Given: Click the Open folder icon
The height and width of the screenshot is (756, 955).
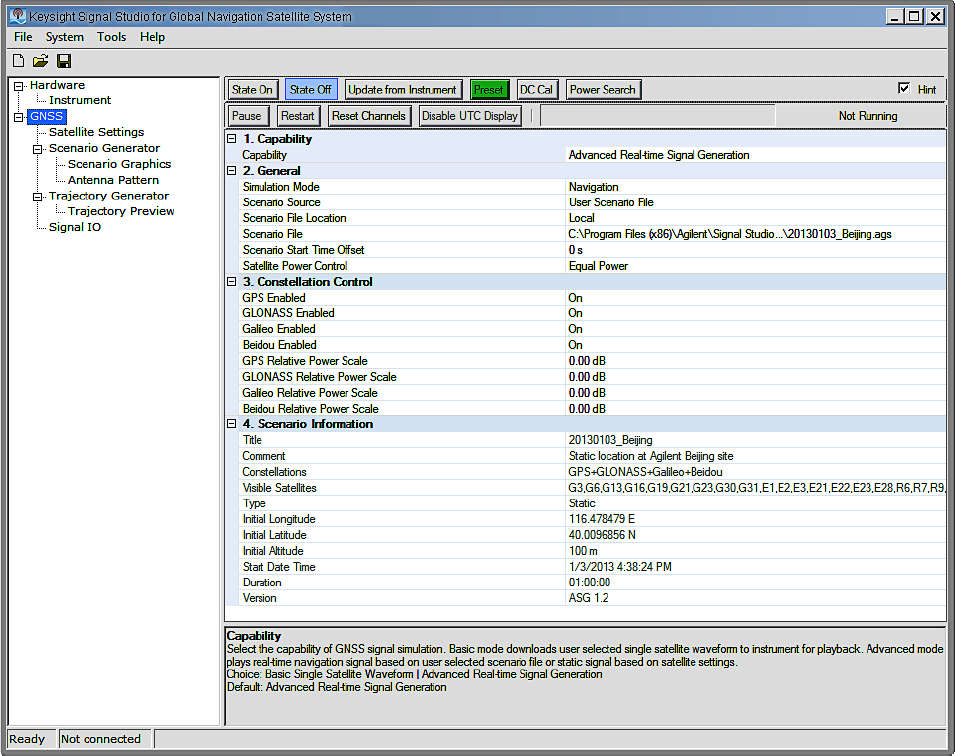Looking at the screenshot, I should point(41,62).
